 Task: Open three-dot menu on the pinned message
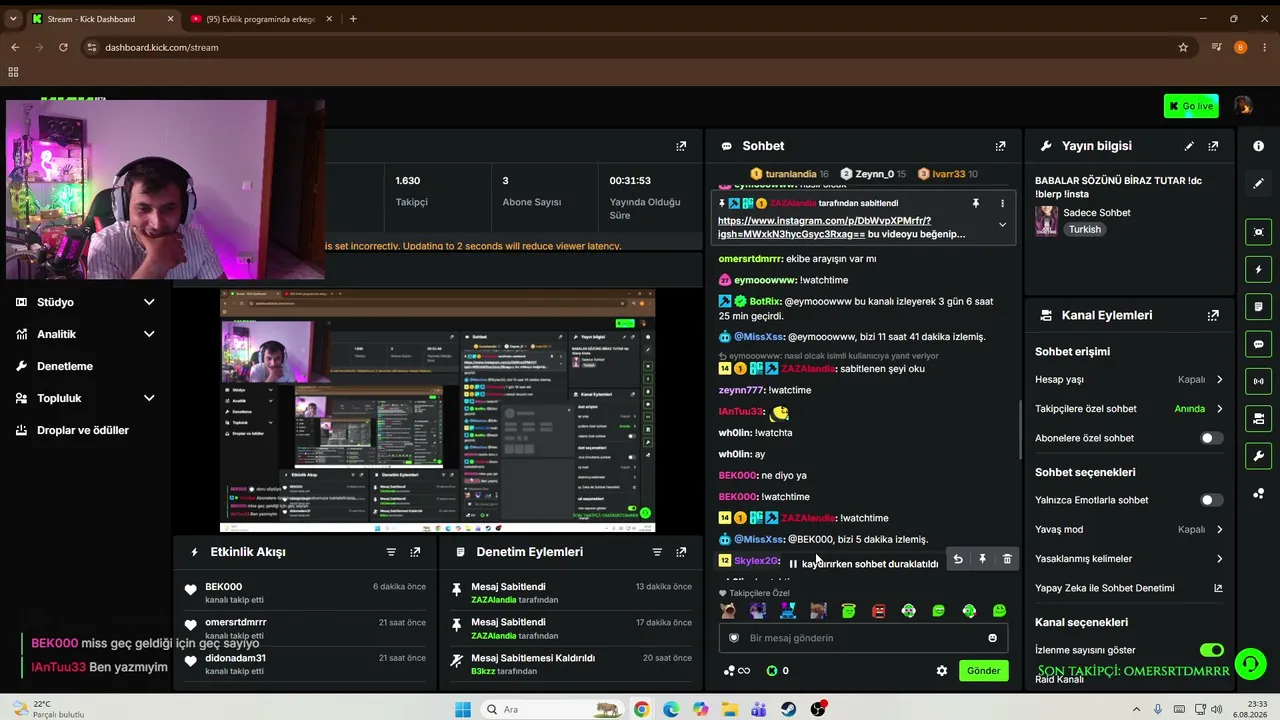[x=1002, y=203]
